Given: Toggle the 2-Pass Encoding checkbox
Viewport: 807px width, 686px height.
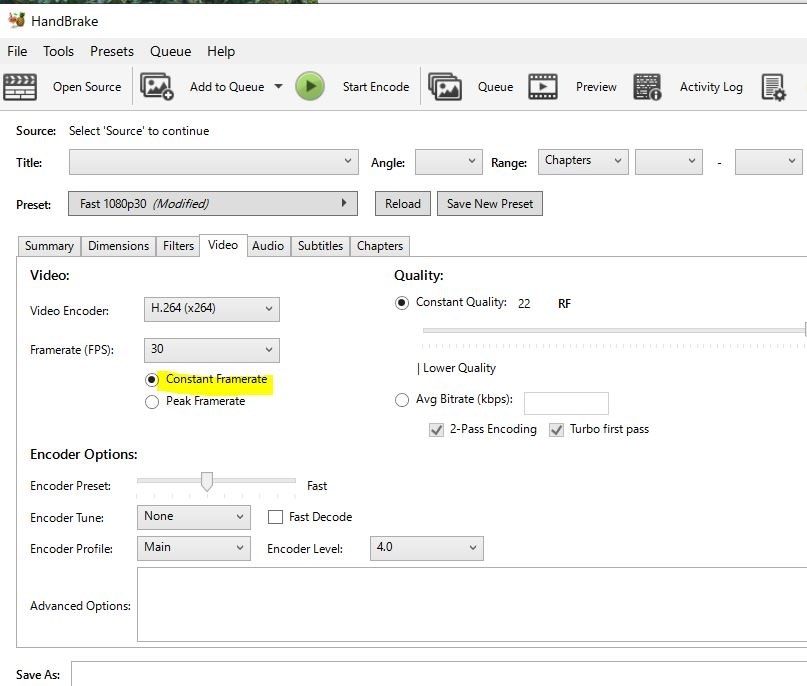Looking at the screenshot, I should click(436, 429).
